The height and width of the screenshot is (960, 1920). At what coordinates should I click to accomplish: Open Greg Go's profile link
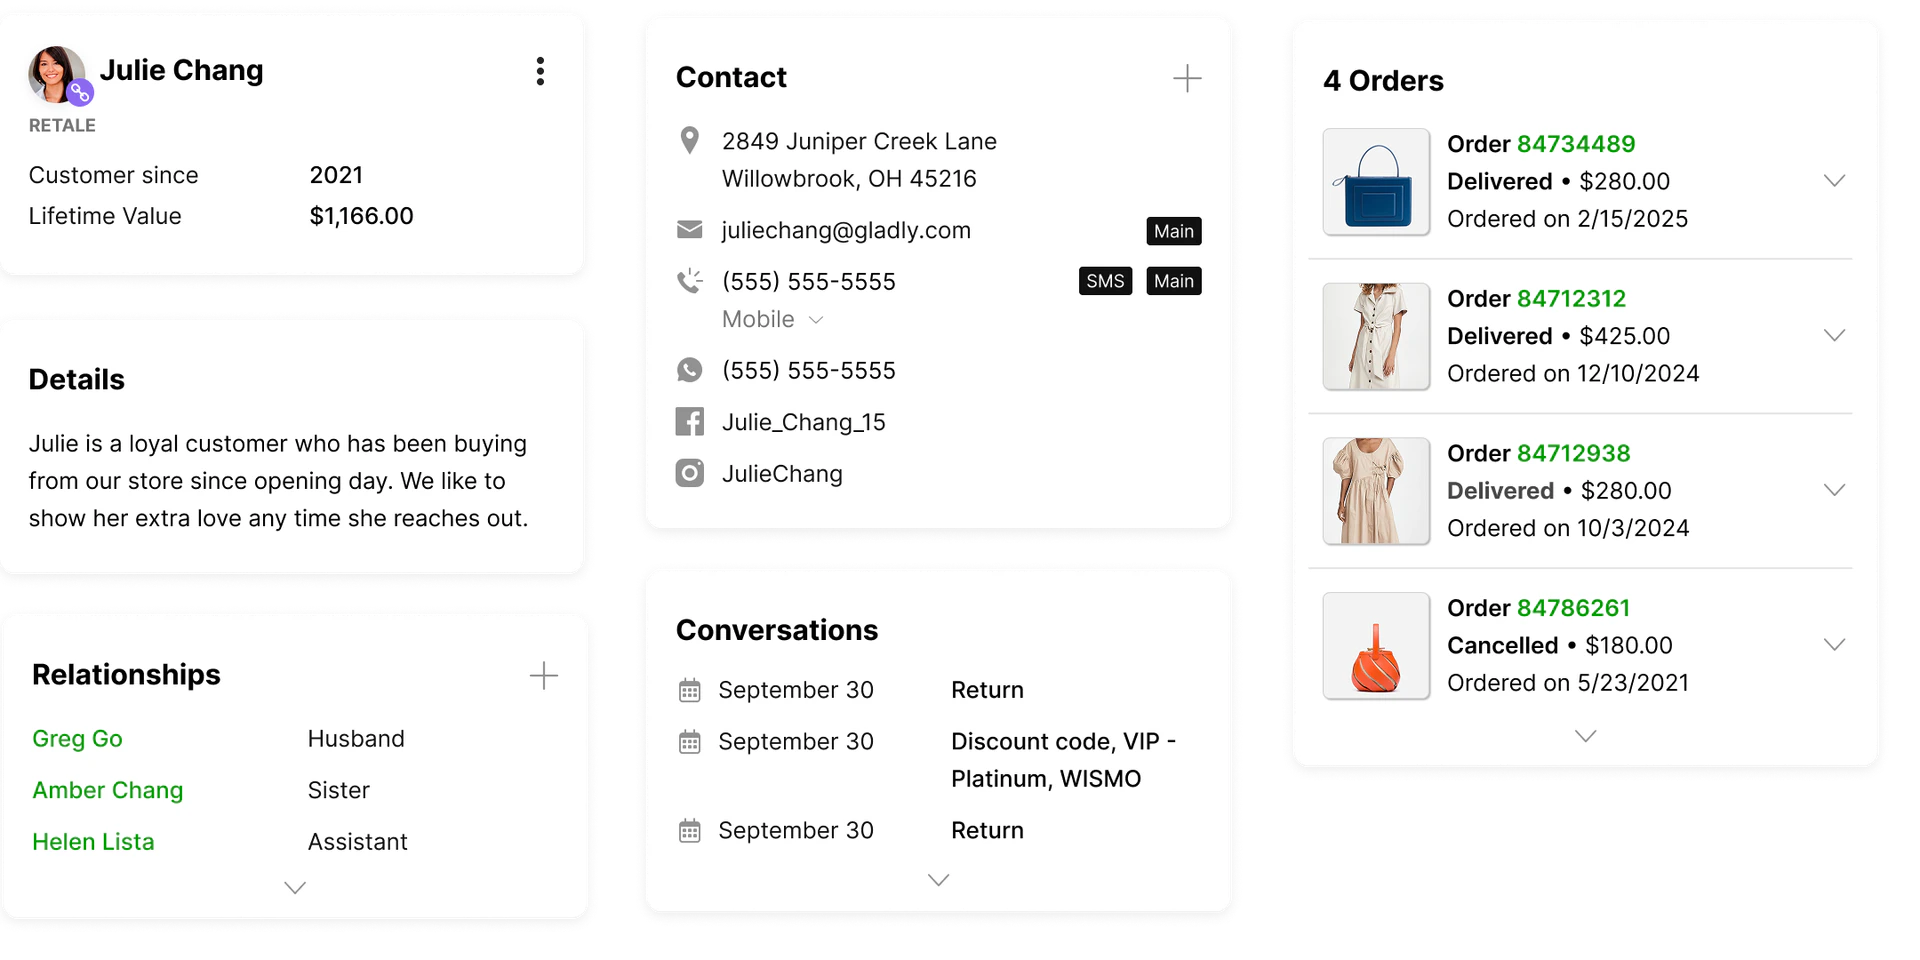tap(77, 739)
